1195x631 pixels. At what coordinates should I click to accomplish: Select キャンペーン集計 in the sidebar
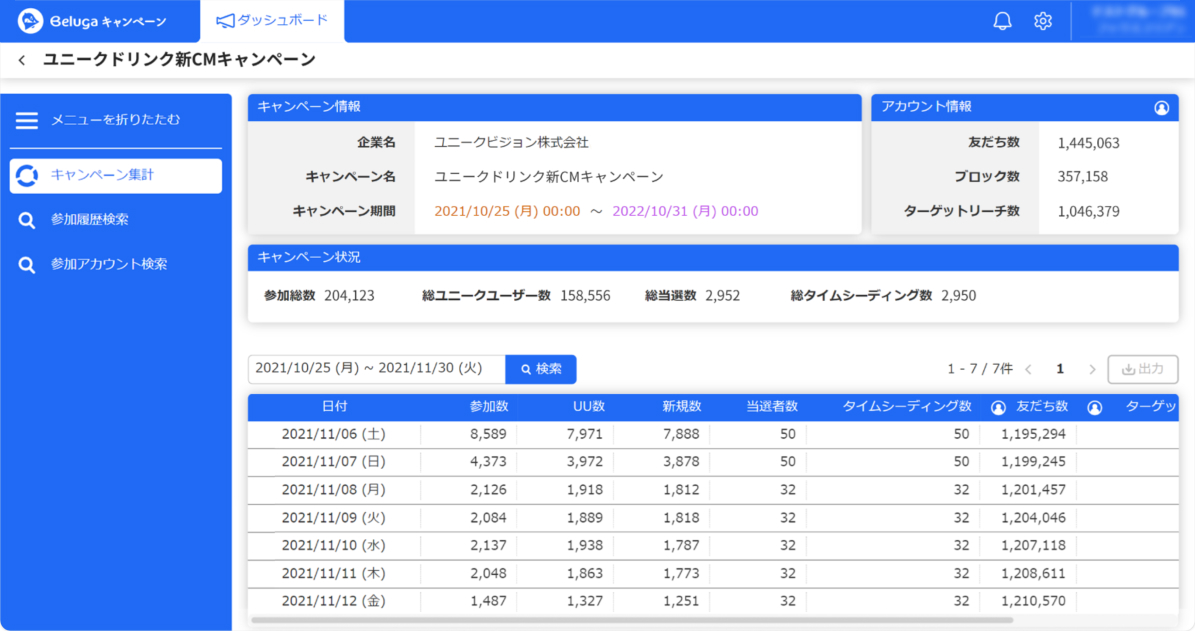(116, 175)
